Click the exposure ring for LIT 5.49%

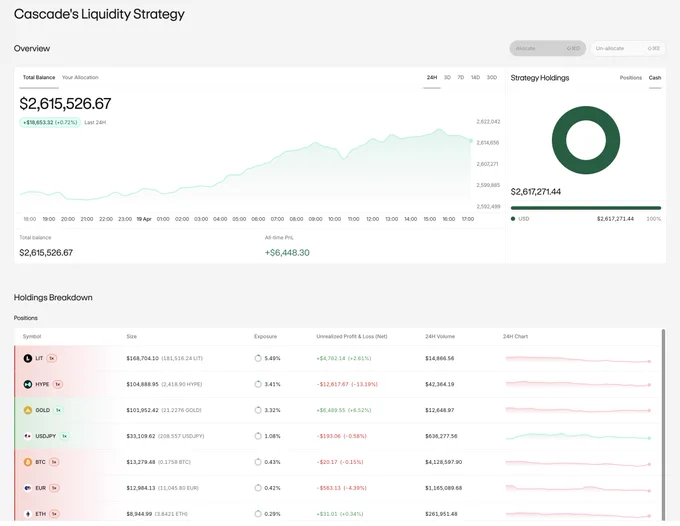(x=258, y=358)
